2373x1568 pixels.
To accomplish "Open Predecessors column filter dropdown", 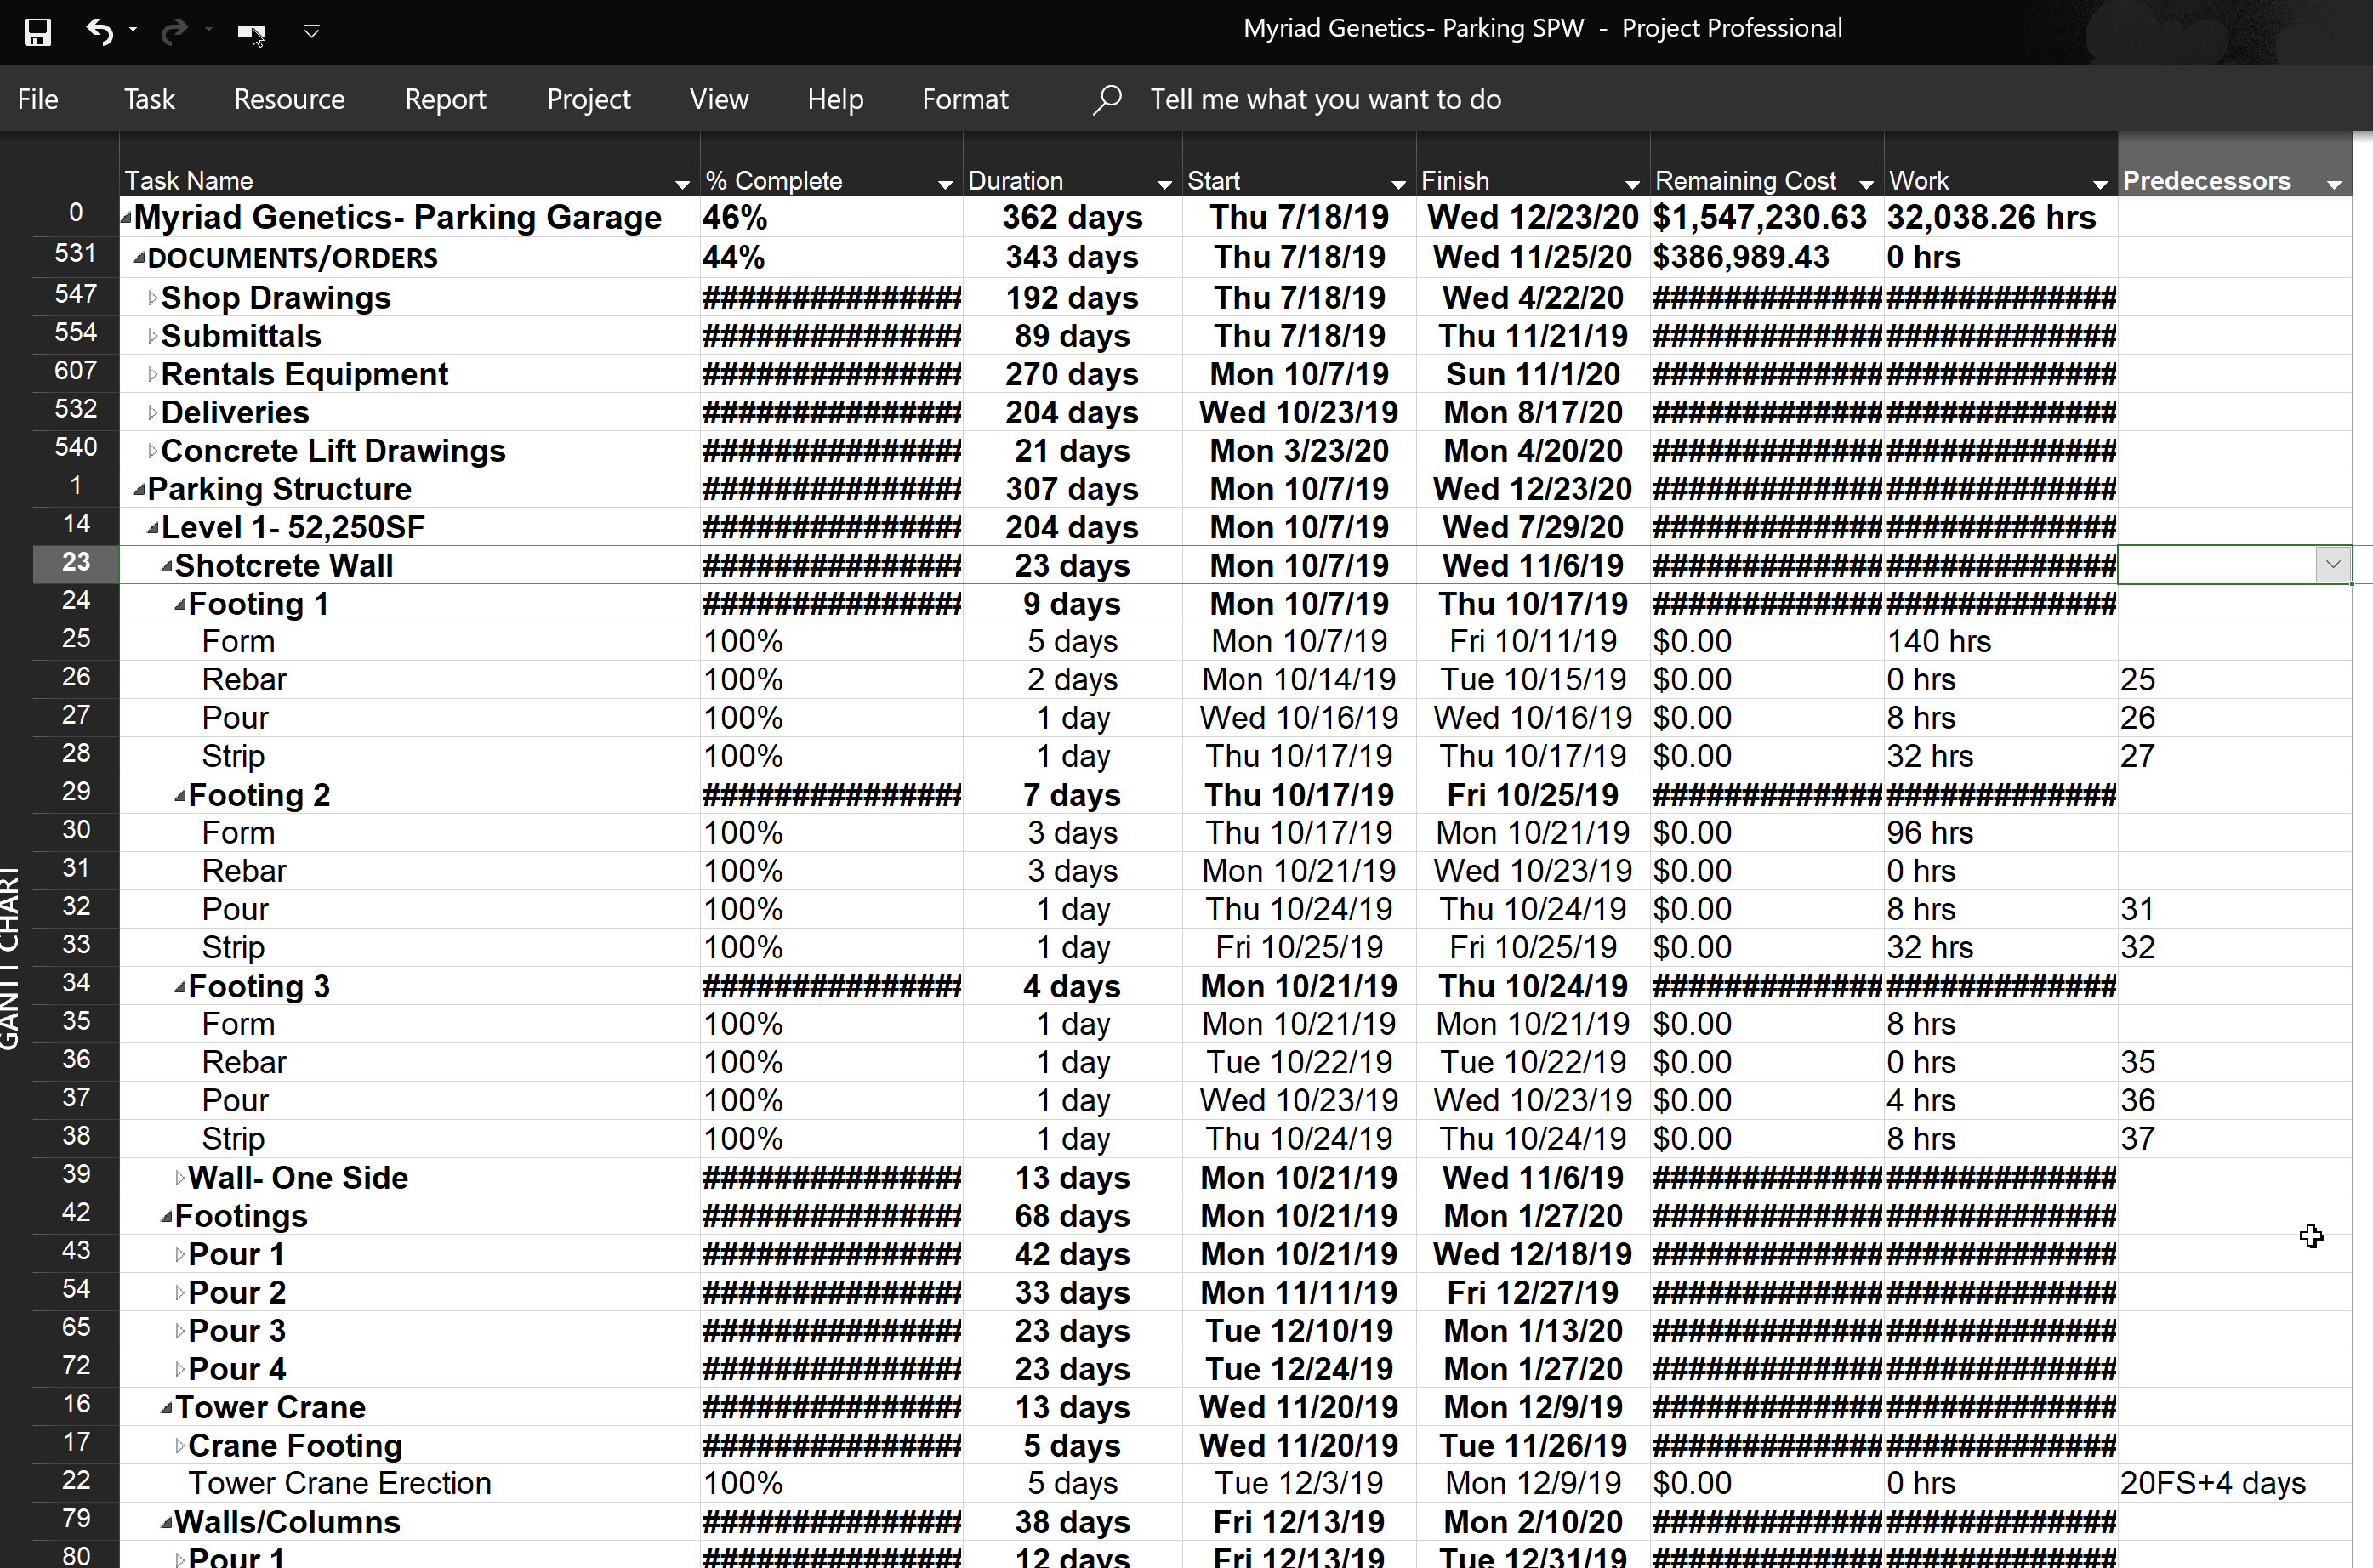I will (2334, 184).
